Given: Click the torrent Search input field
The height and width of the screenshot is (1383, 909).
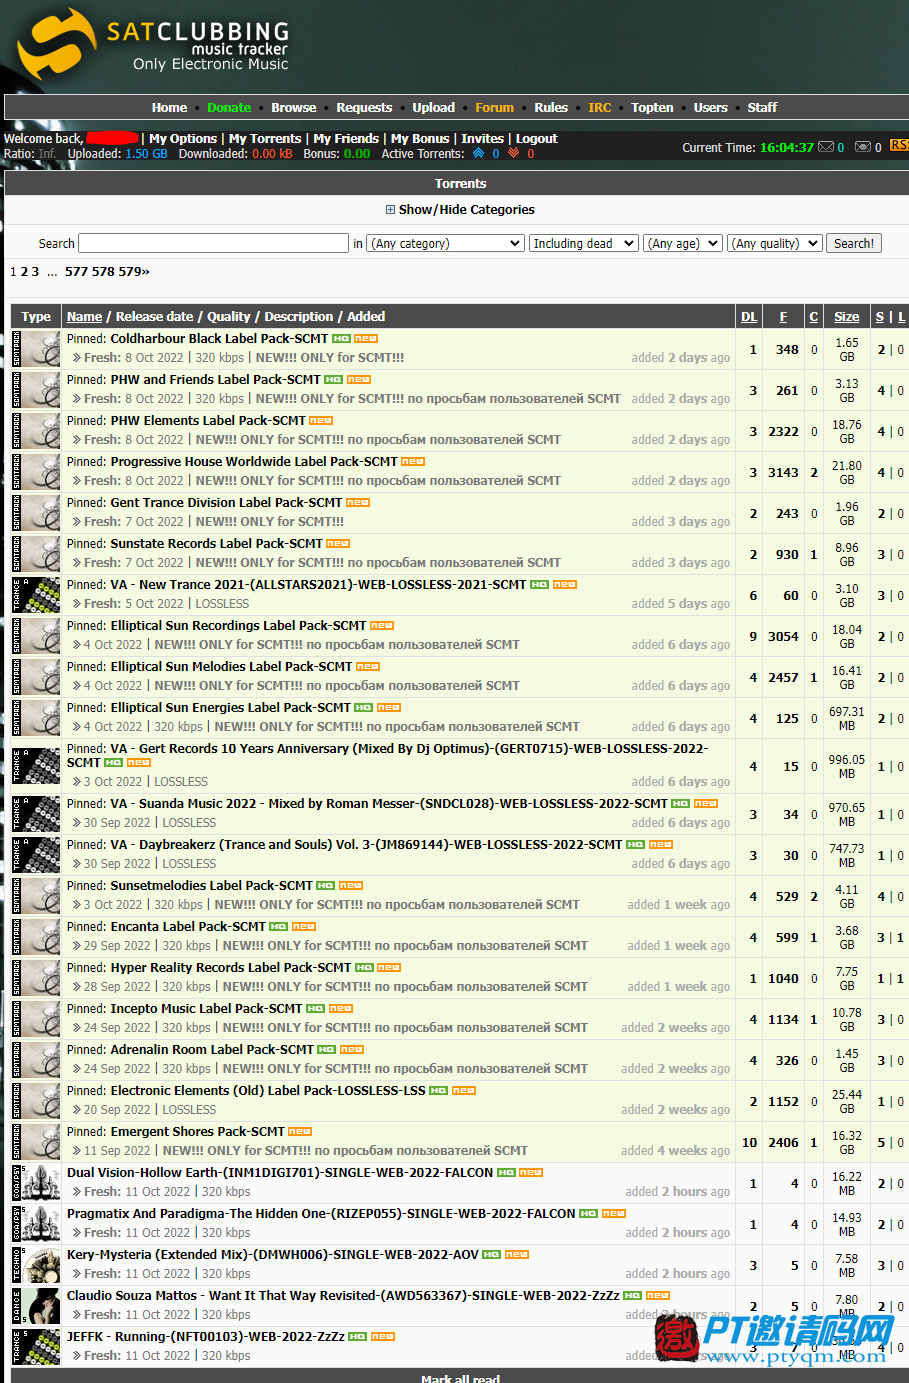Looking at the screenshot, I should 213,243.
